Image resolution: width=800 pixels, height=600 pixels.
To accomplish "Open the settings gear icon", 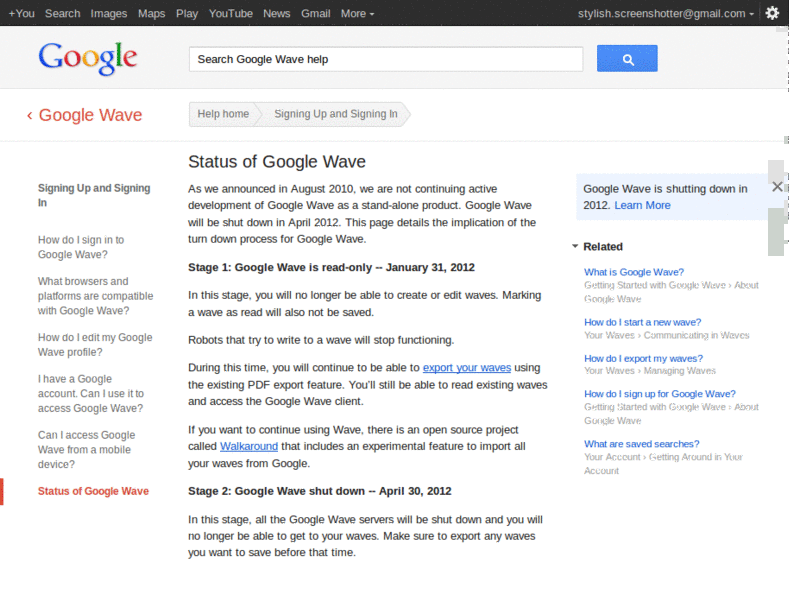I will (772, 13).
